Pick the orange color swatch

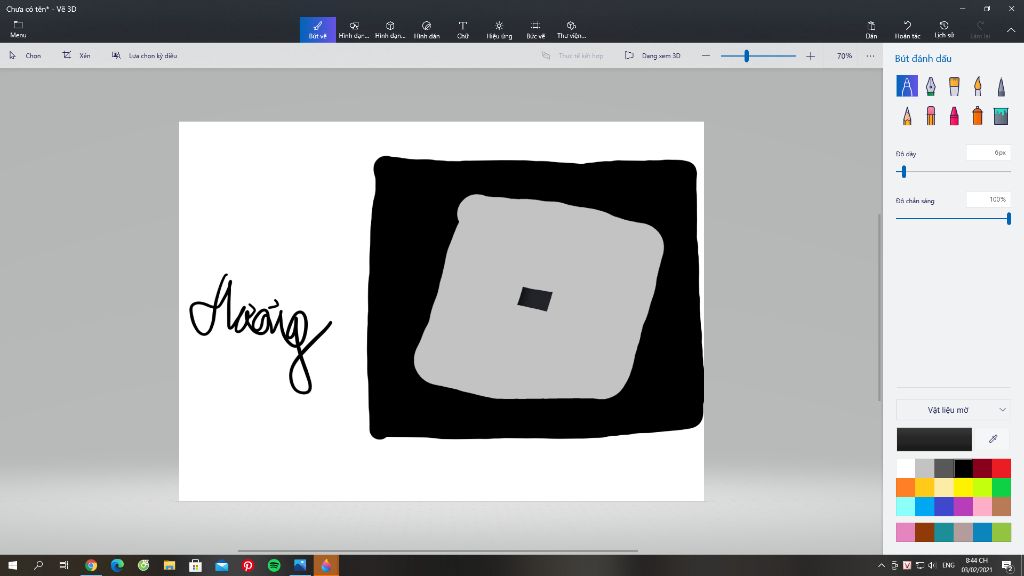pos(905,487)
